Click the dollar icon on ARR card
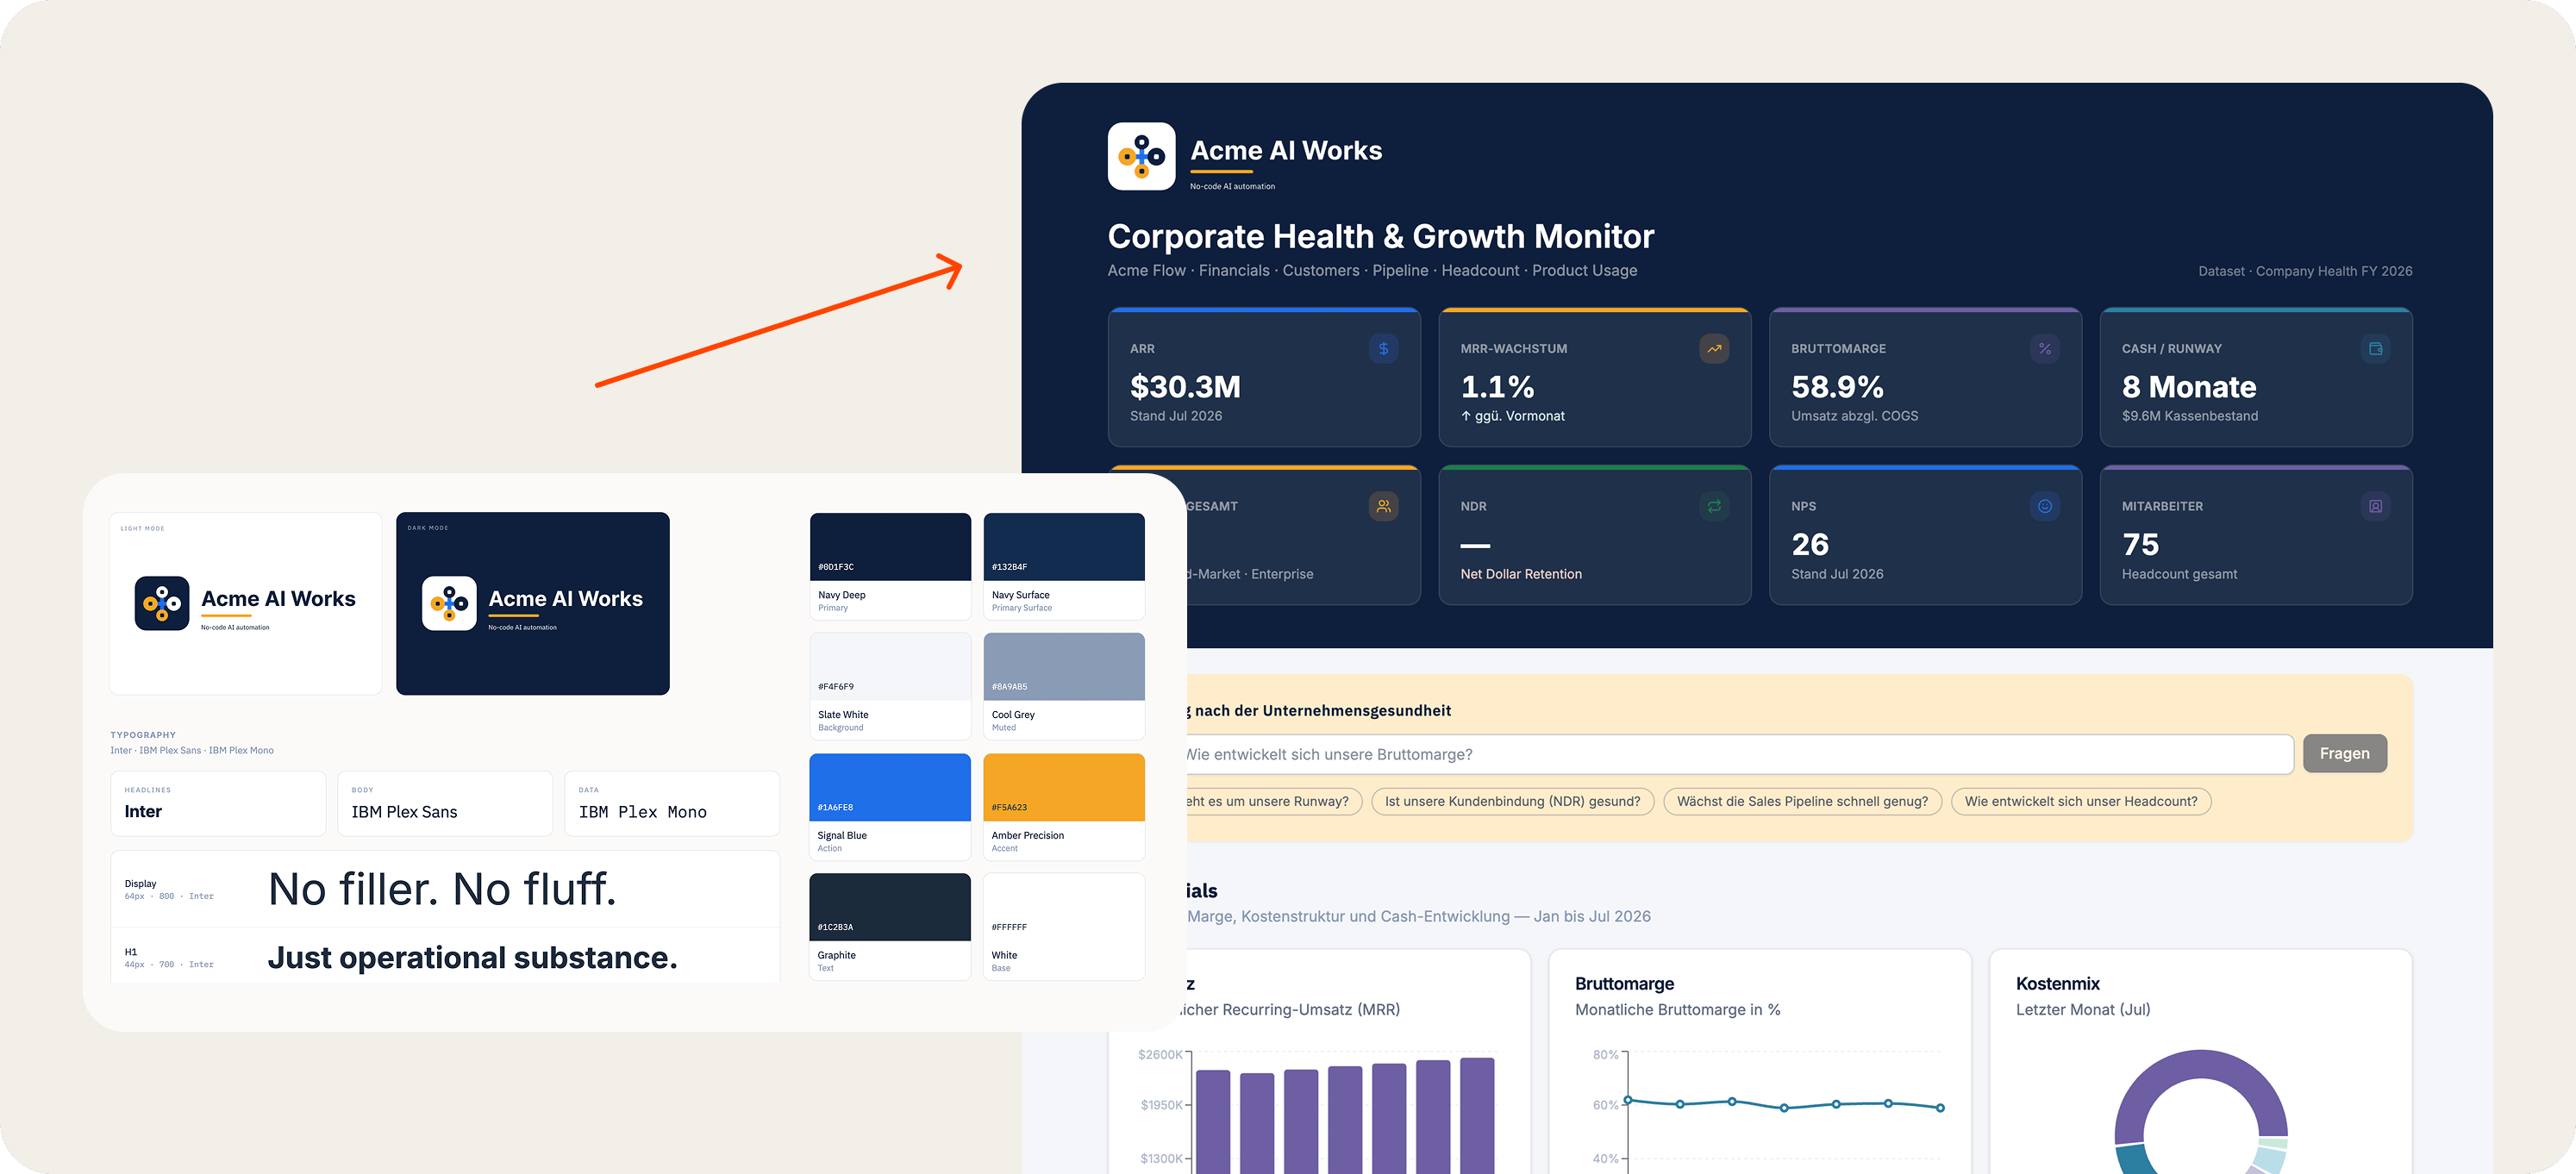 coord(1383,349)
